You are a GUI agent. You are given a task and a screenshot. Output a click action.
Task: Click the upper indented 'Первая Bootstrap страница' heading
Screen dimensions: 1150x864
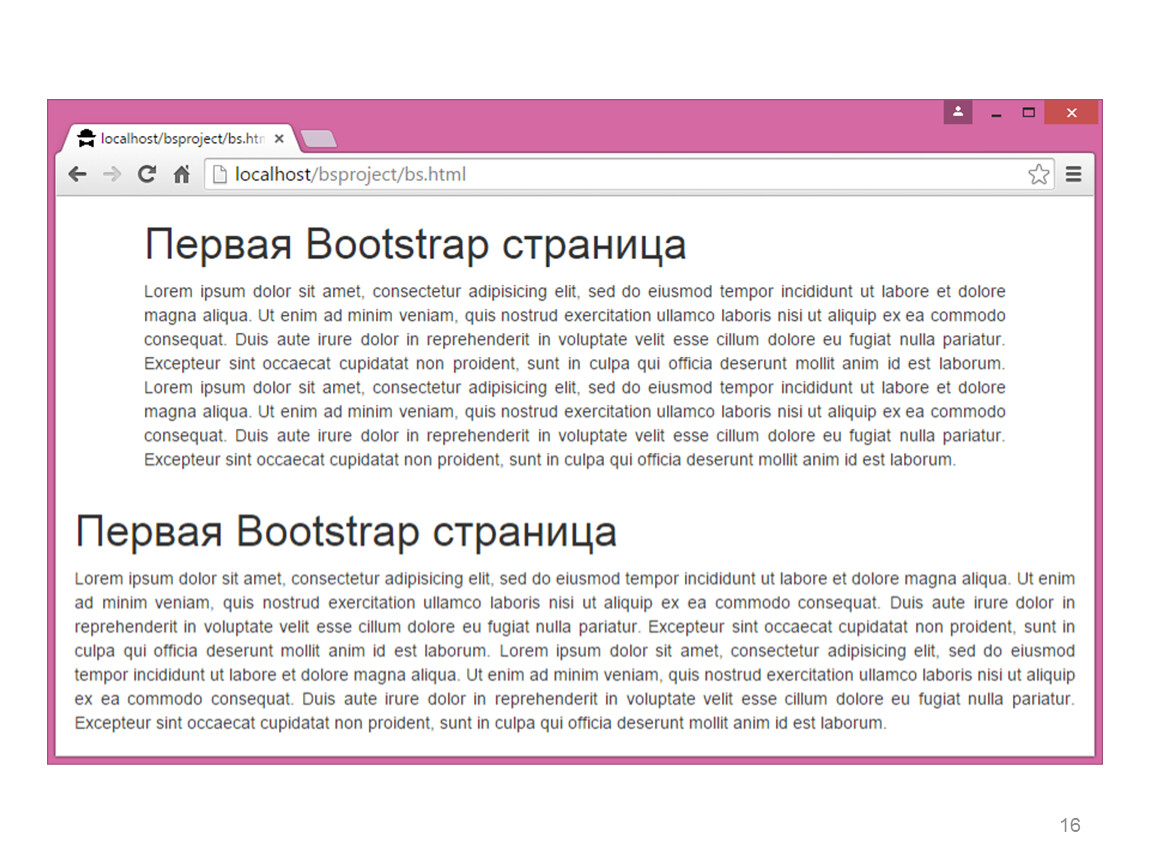tap(415, 245)
